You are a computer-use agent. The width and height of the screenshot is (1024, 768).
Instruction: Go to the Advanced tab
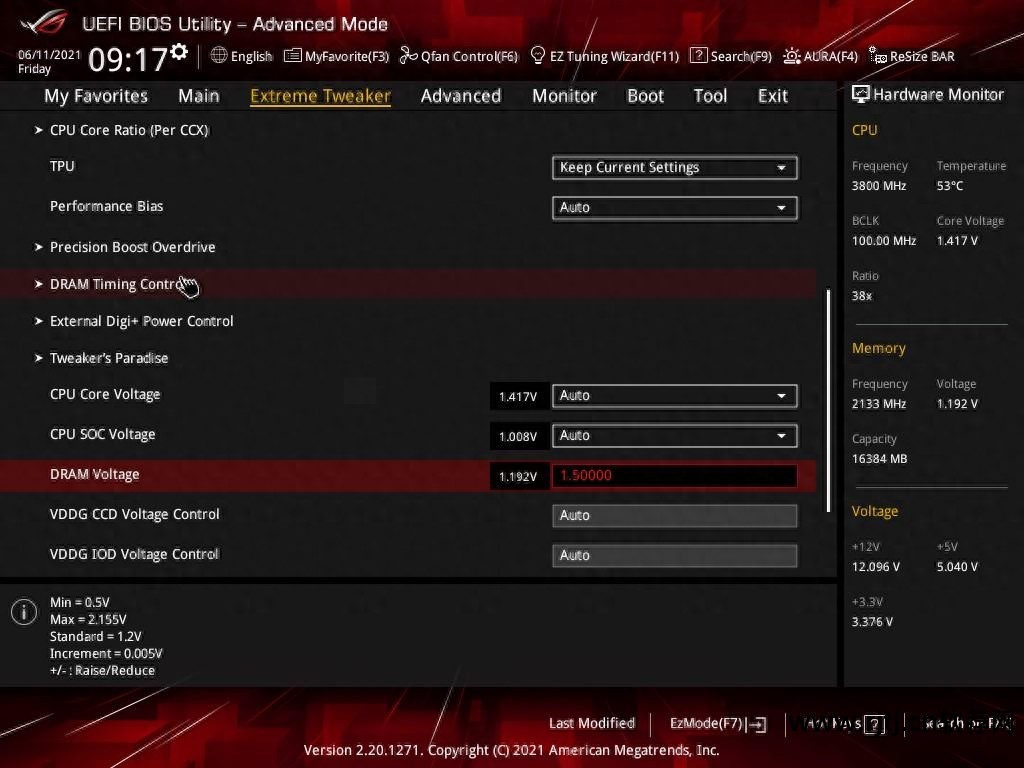pos(461,96)
